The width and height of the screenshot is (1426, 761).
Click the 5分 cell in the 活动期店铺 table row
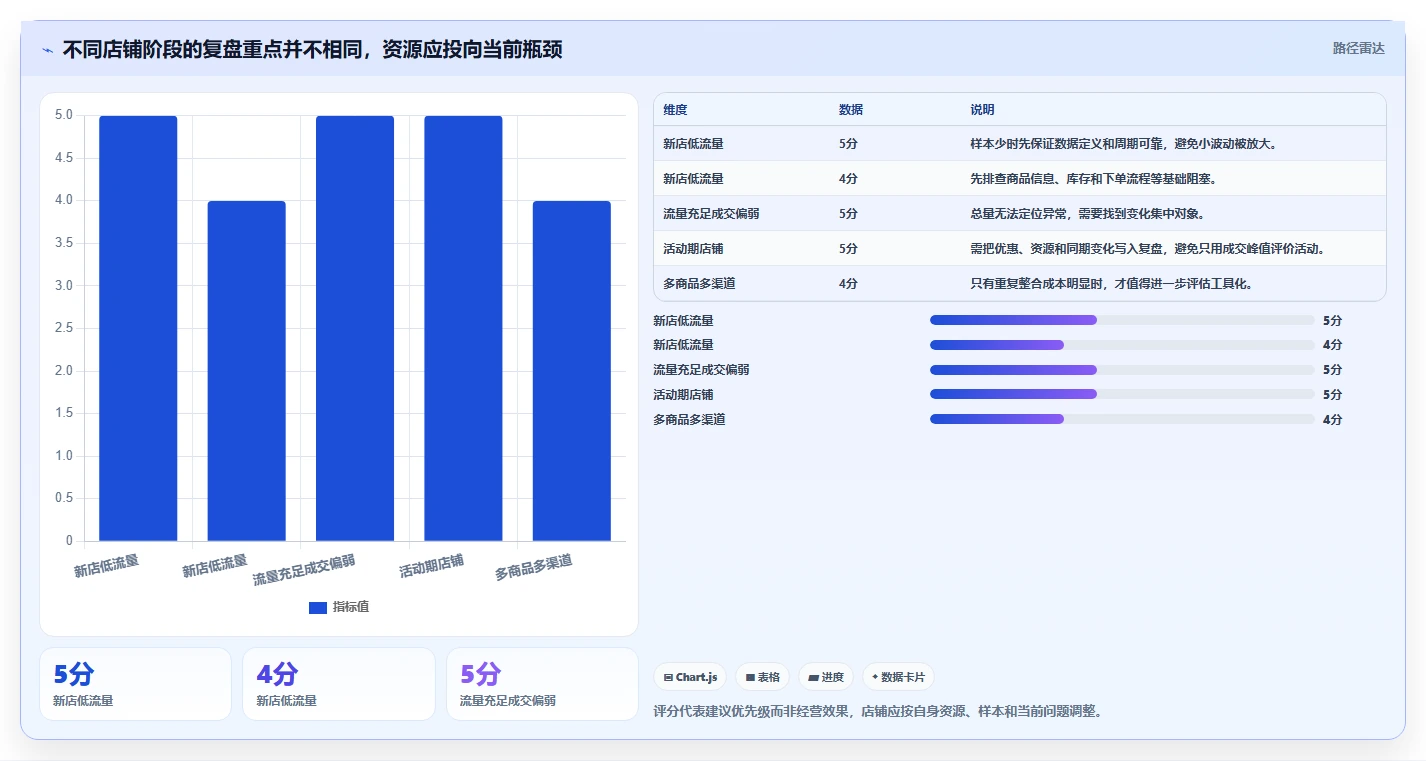848,249
